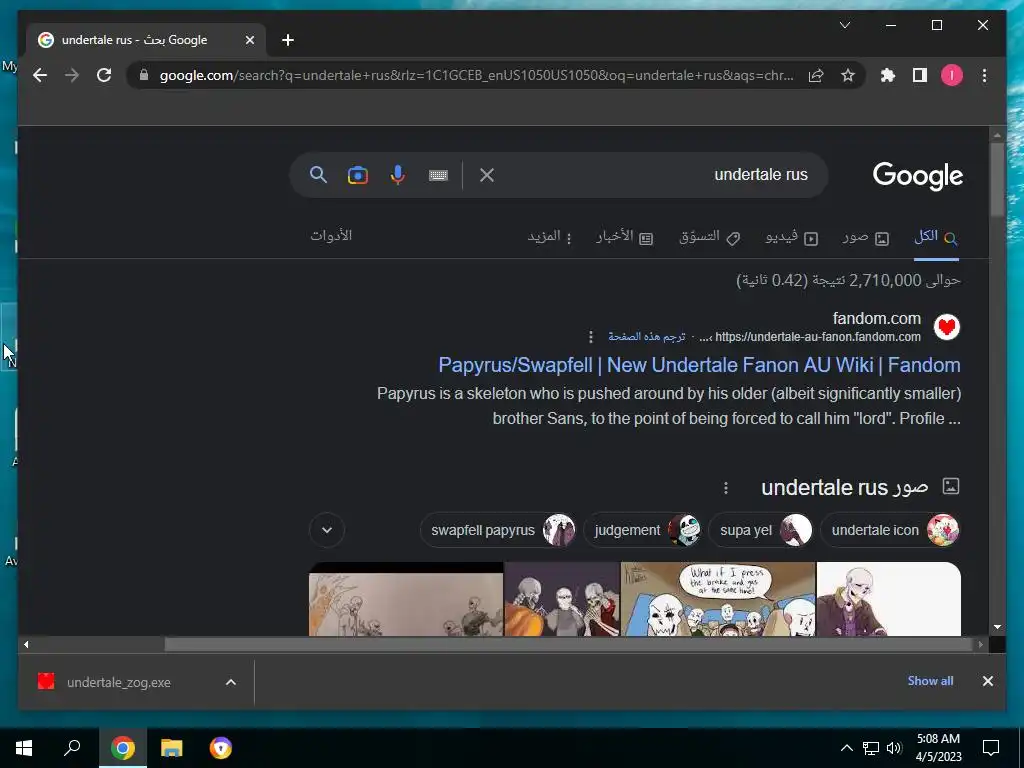
Task: Switch to the التسوق (Shopping) tab
Action: pos(709,237)
